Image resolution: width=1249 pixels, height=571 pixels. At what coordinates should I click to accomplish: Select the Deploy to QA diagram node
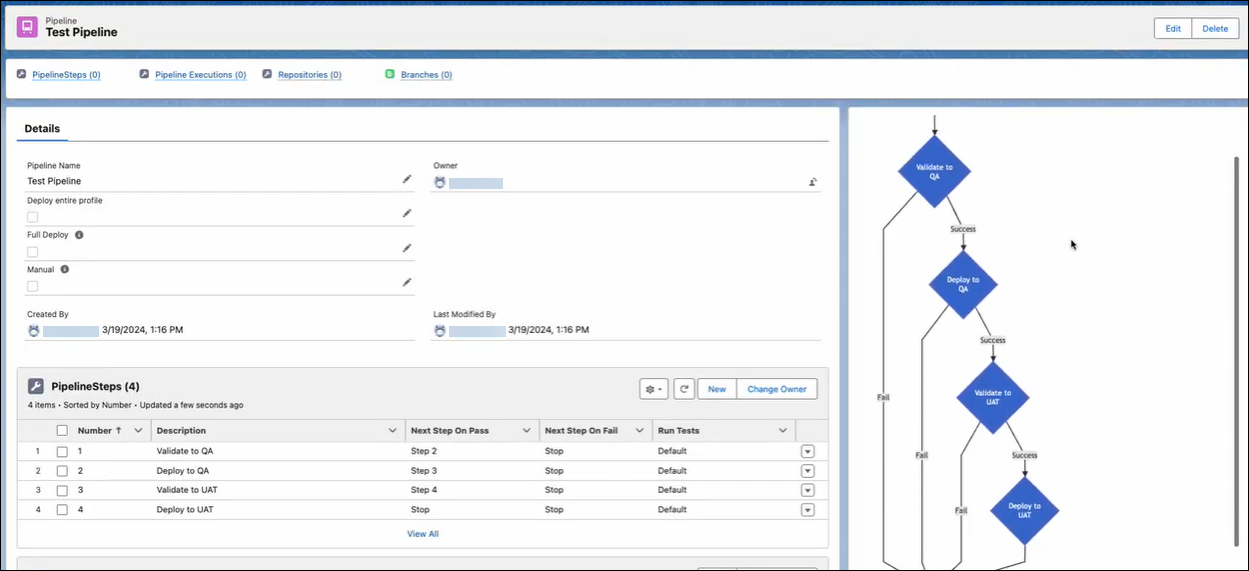click(963, 284)
